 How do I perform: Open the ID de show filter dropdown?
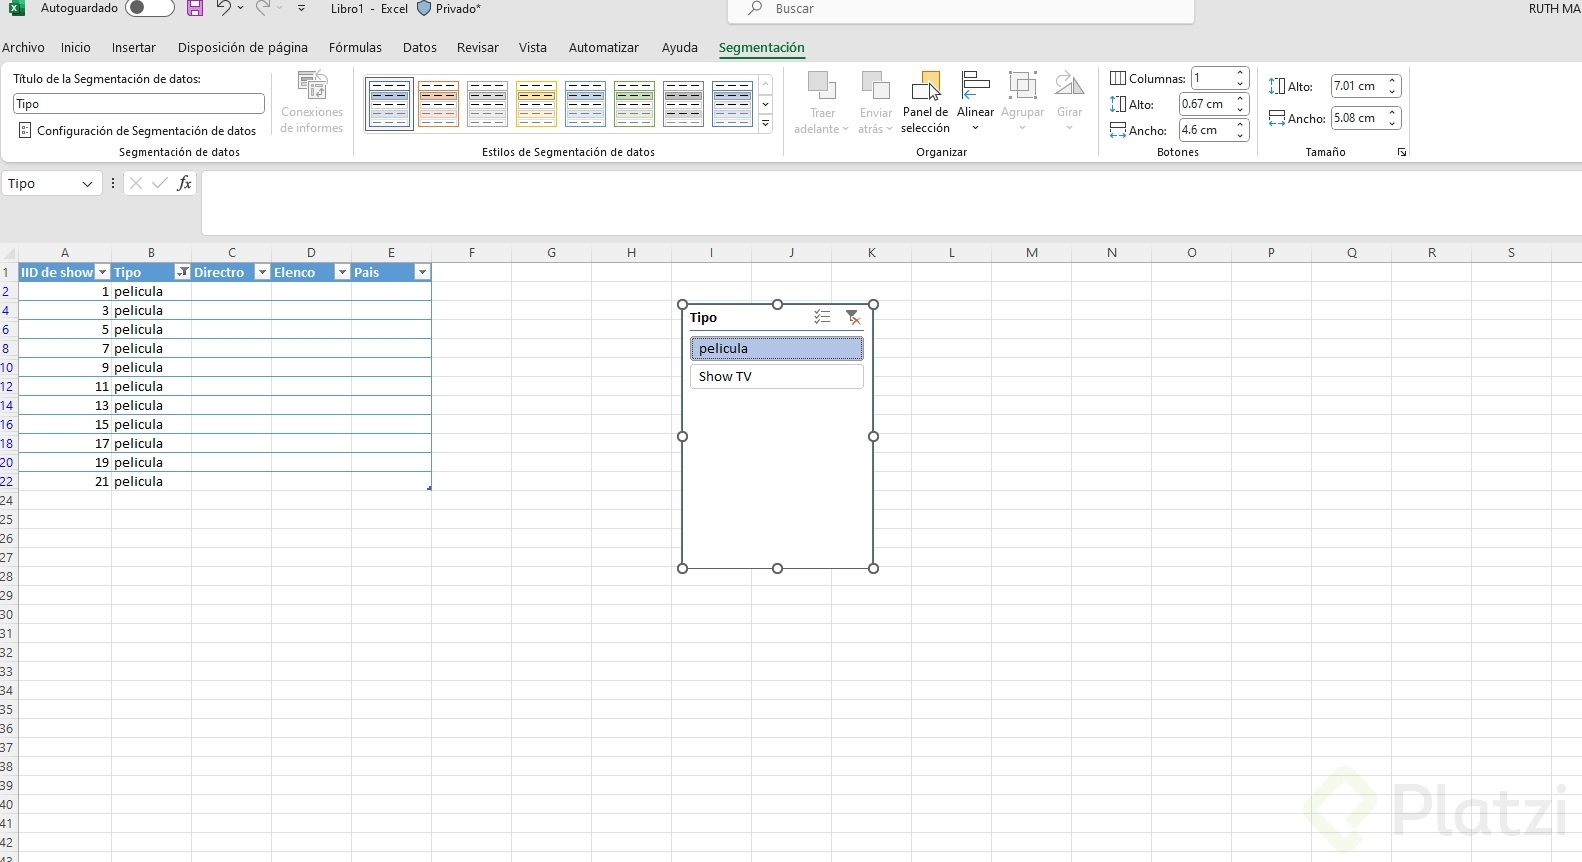tap(102, 272)
